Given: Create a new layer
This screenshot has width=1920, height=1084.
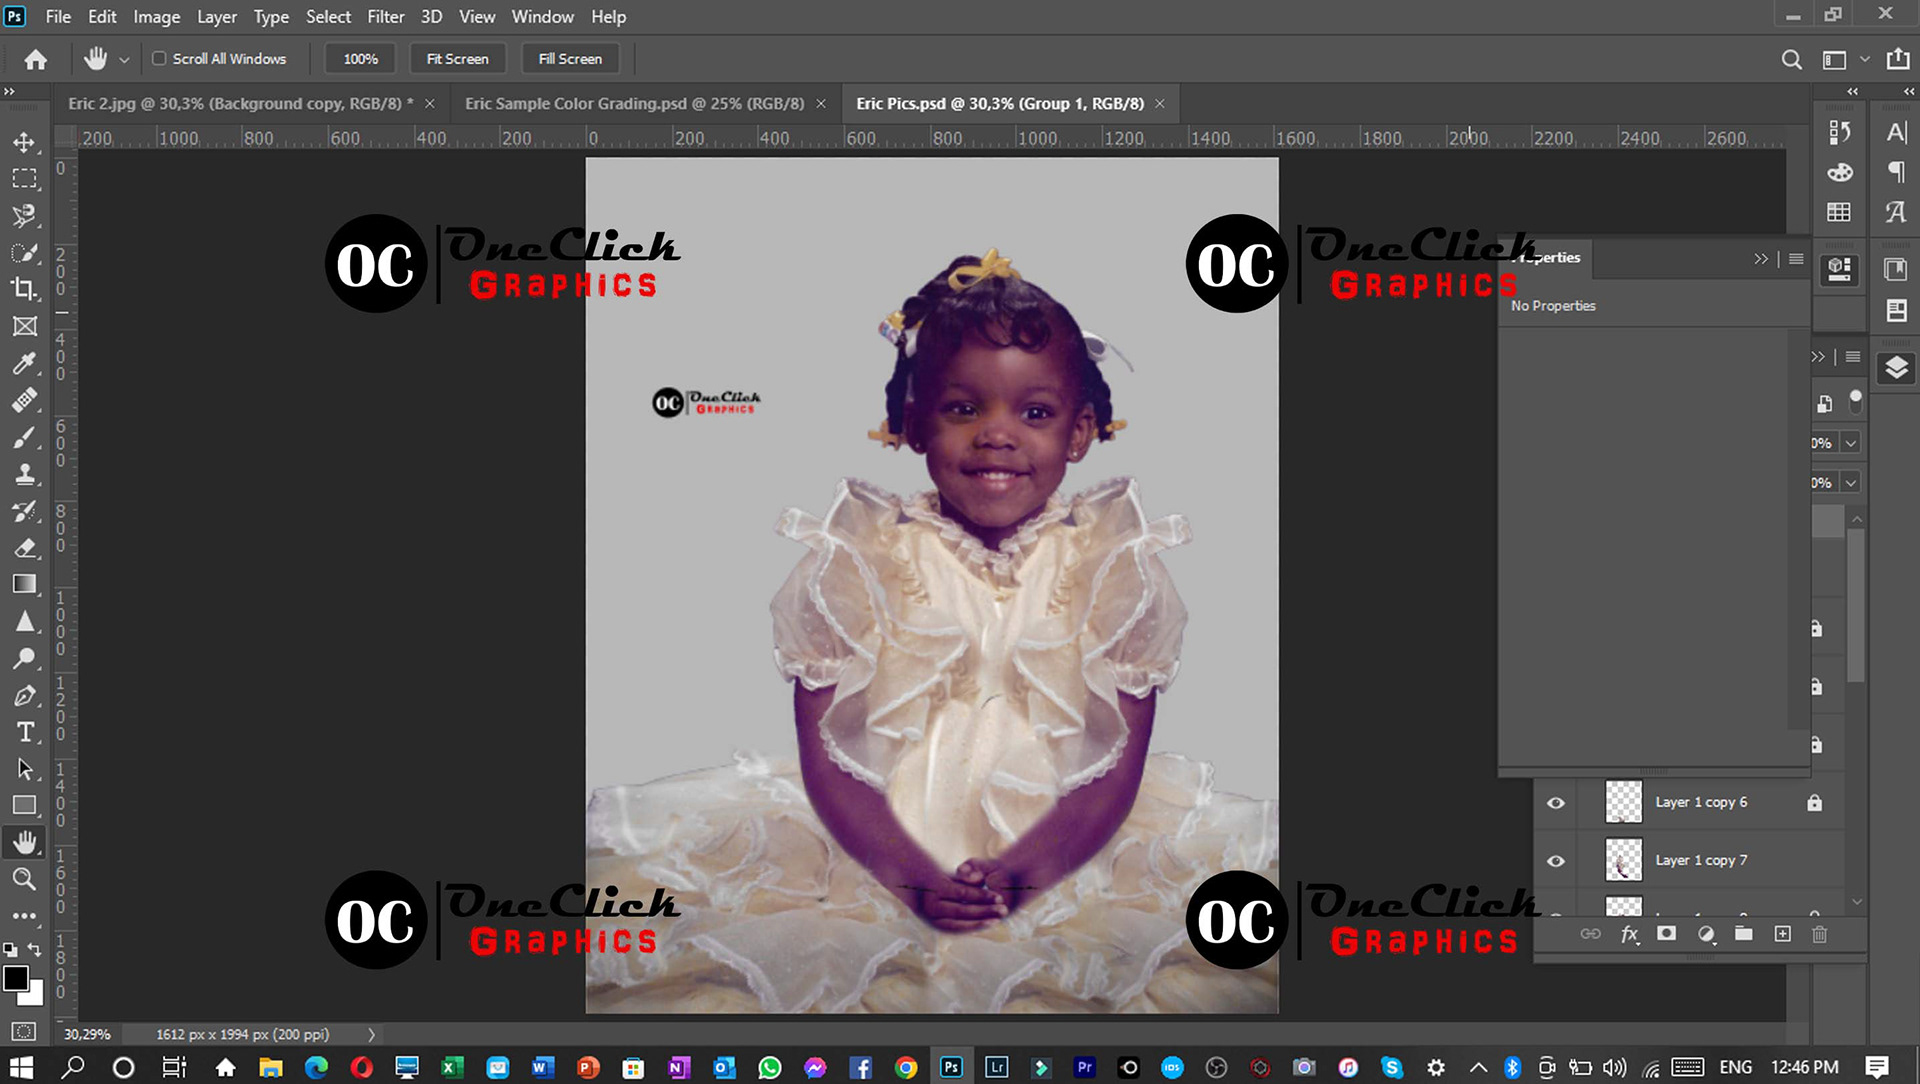Looking at the screenshot, I should 1782,934.
